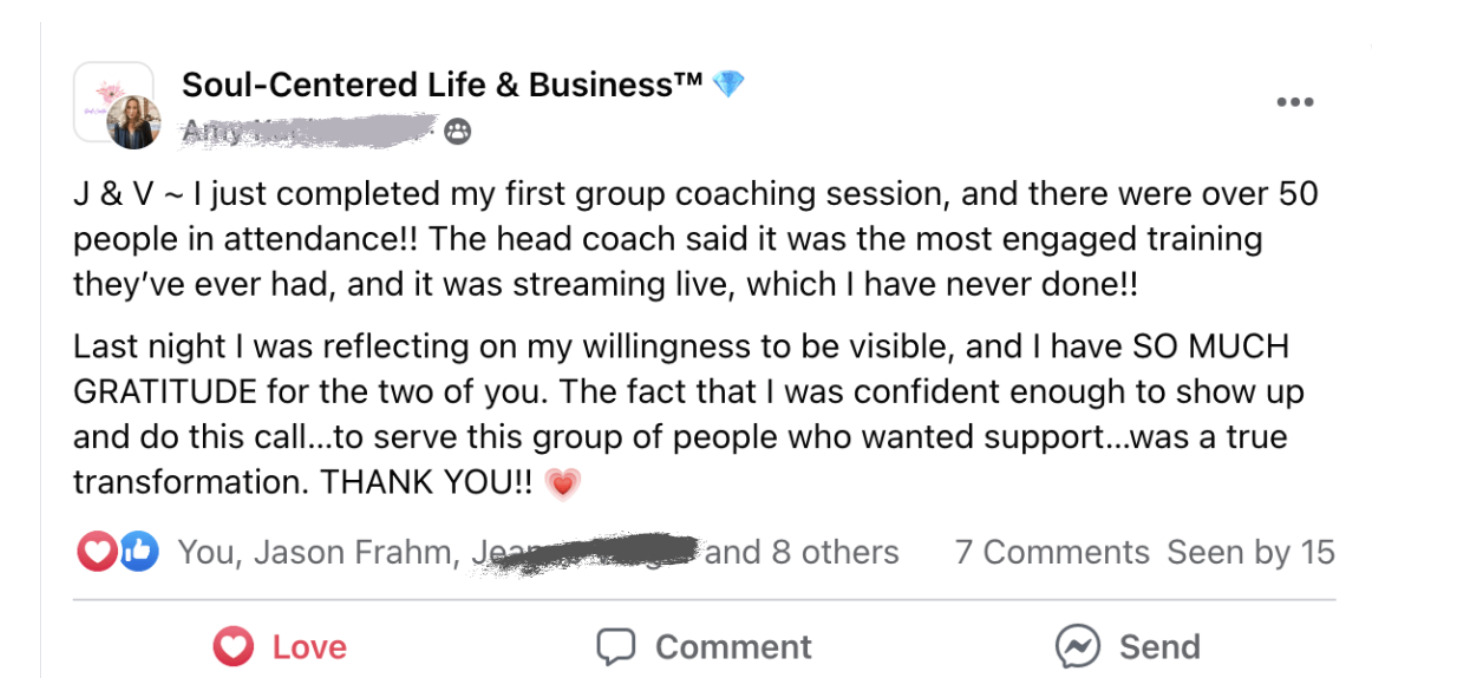Viewport: 1460px width, 696px height.
Task: Toggle the Love reaction label
Action: pyautogui.click(x=309, y=647)
